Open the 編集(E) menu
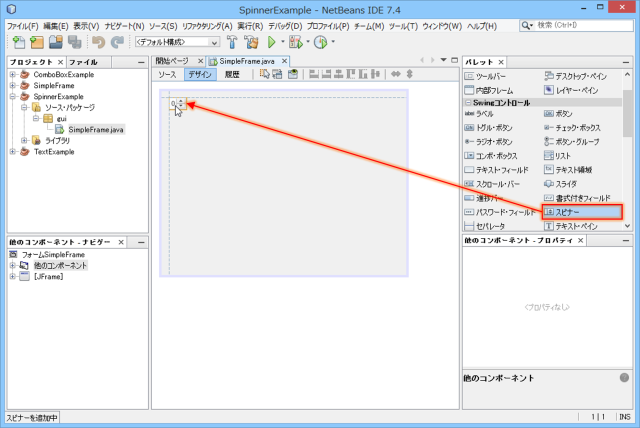Image resolution: width=640 pixels, height=428 pixels. (56, 26)
